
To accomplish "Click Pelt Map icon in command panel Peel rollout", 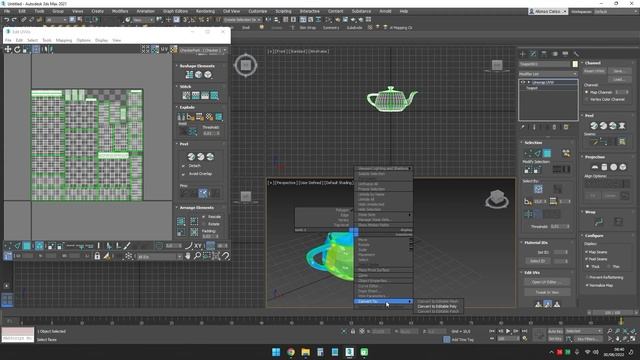I will tap(622, 126).
